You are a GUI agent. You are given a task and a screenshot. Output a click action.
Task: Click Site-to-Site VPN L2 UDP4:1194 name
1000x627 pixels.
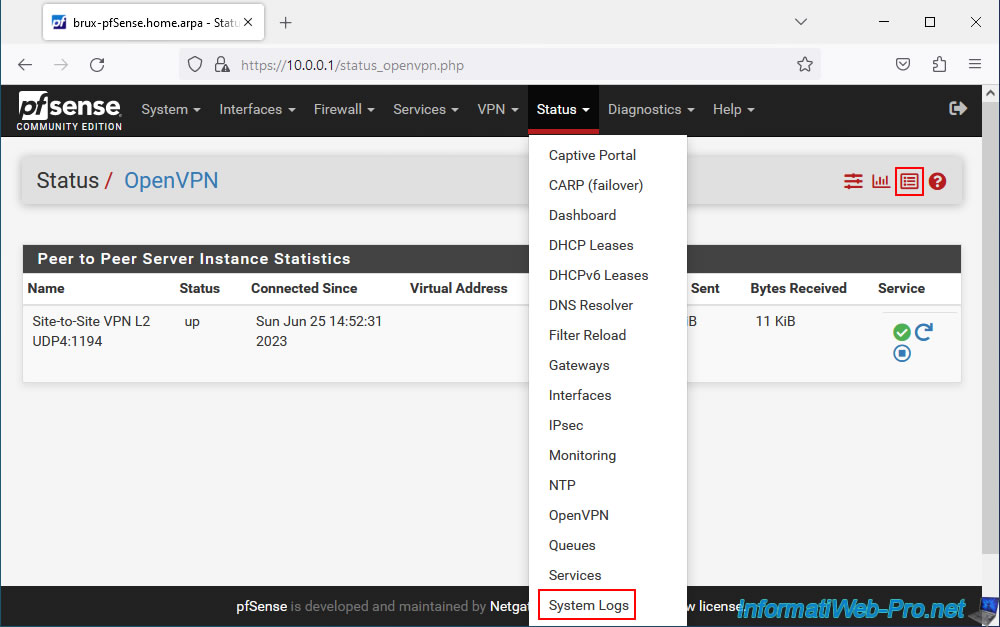pyautogui.click(x=91, y=331)
